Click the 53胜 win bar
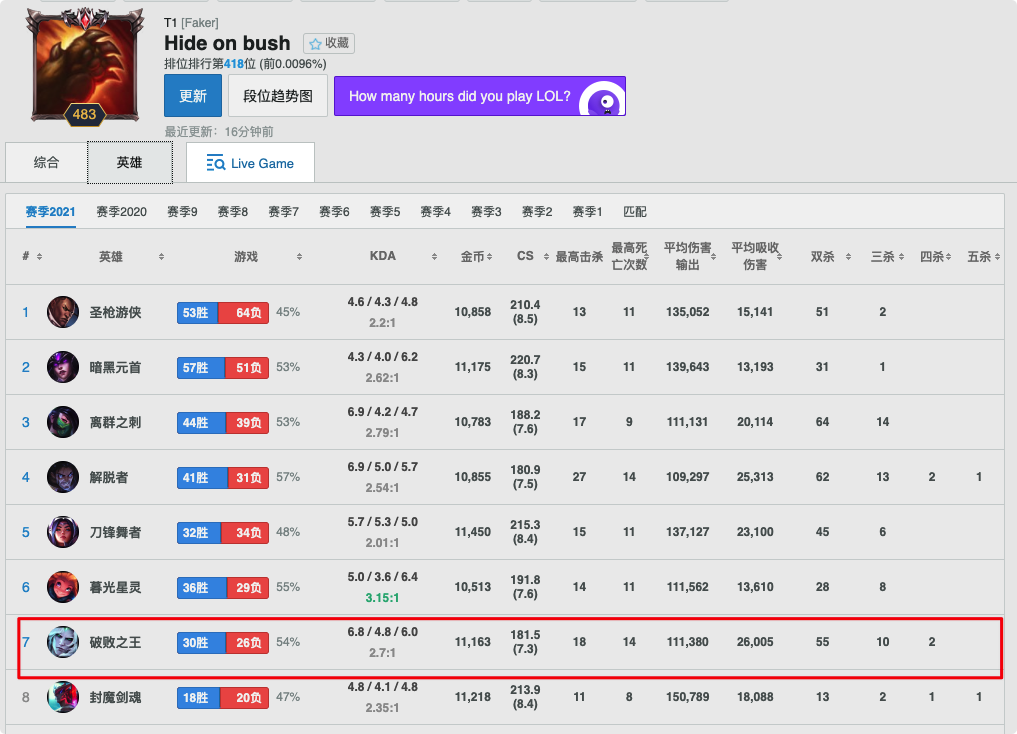 [x=197, y=313]
